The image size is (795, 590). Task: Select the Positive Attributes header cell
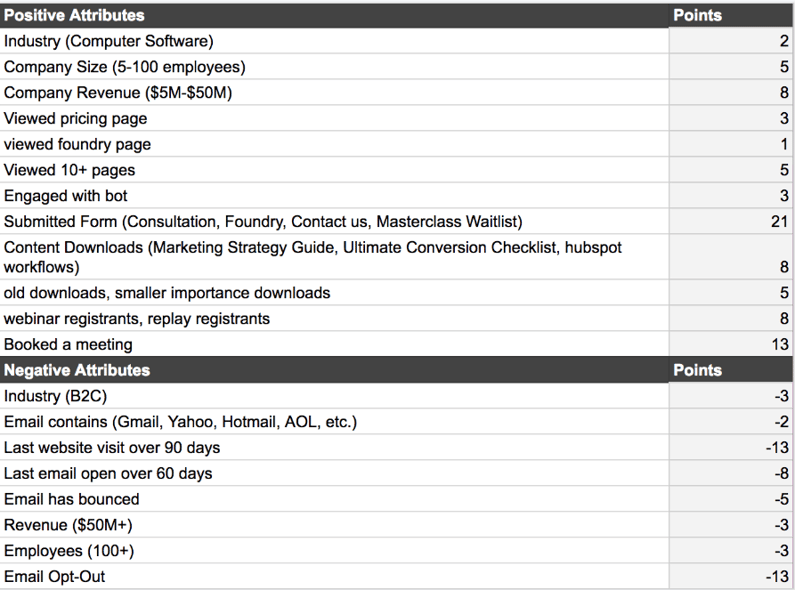coord(334,15)
